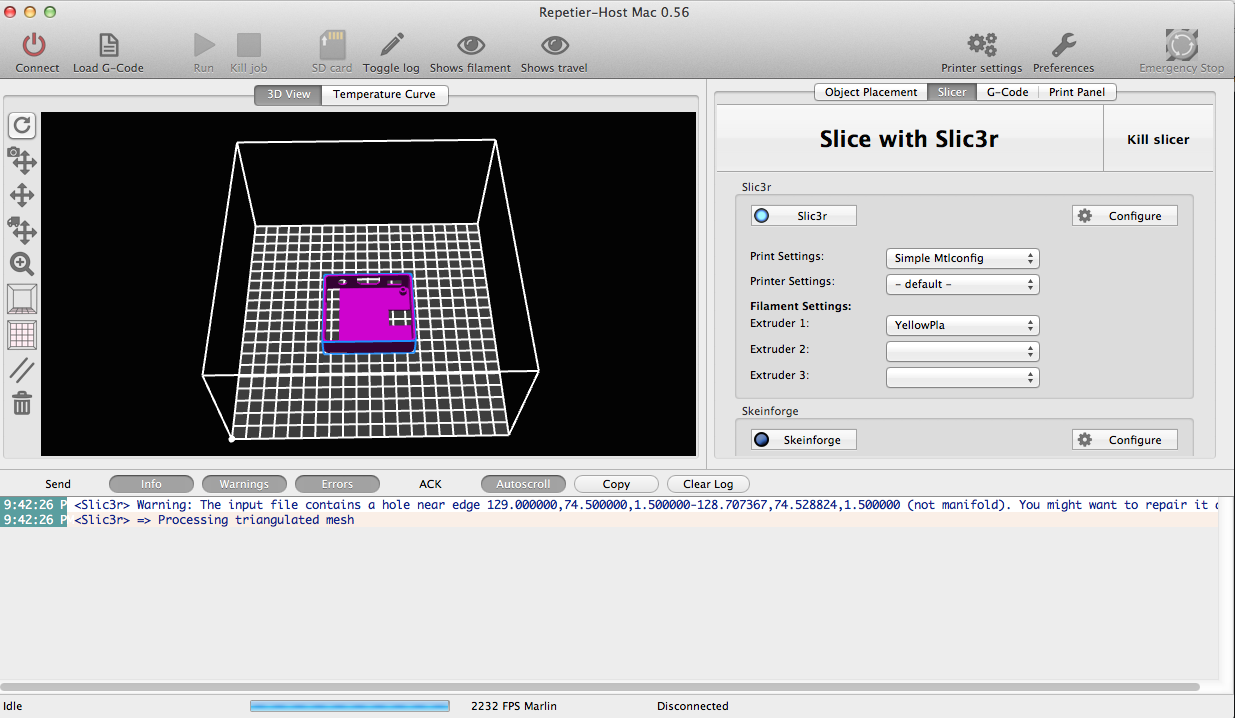Image resolution: width=1235 pixels, height=718 pixels.
Task: Click the trash delete object icon
Action: point(22,403)
